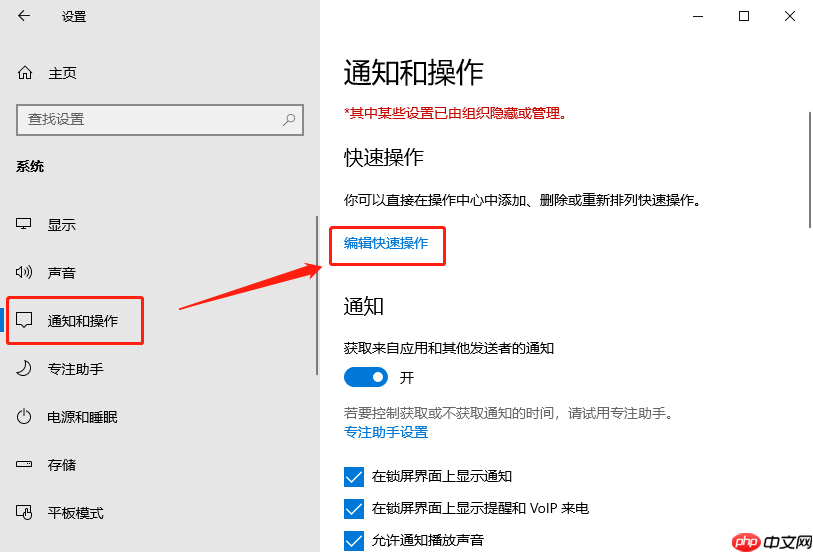Uncheck 在锁屏界面上显示提醒和 VoIP 来电

click(354, 508)
